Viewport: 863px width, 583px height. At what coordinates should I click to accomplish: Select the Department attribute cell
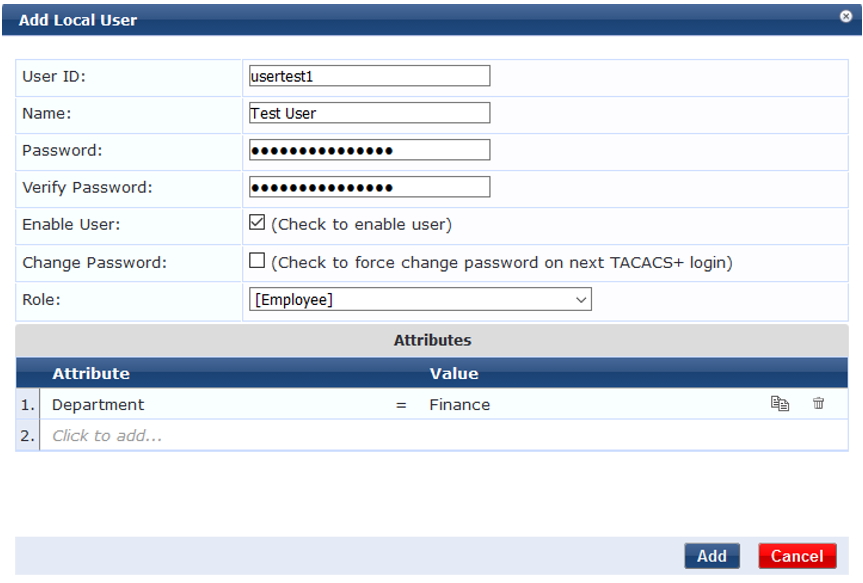98,405
